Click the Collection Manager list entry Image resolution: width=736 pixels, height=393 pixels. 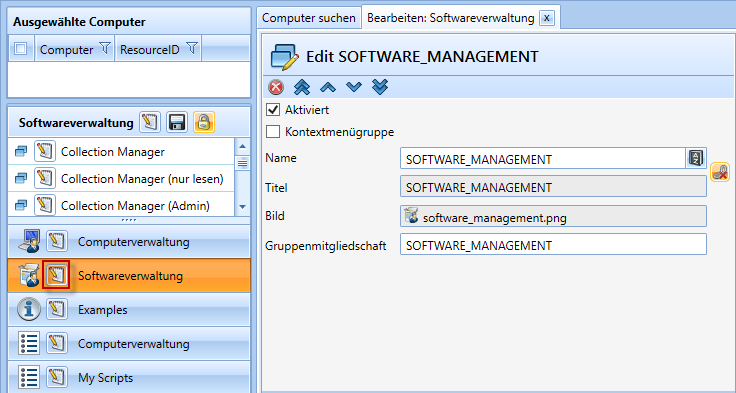(x=121, y=152)
